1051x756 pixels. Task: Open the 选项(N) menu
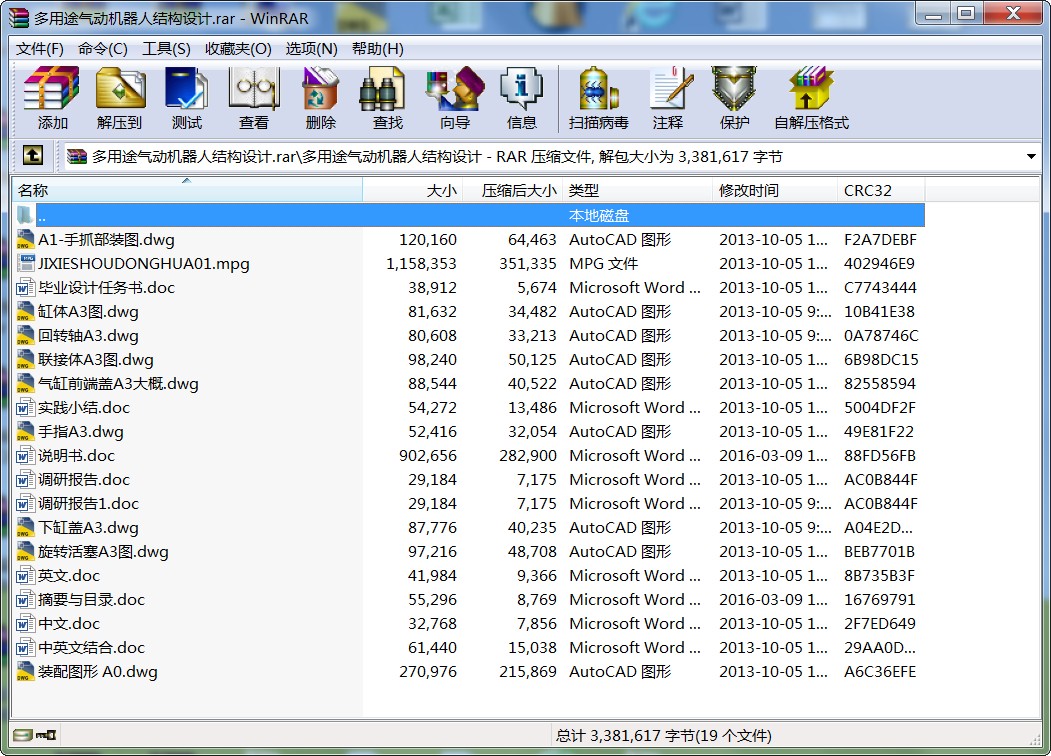(x=311, y=49)
